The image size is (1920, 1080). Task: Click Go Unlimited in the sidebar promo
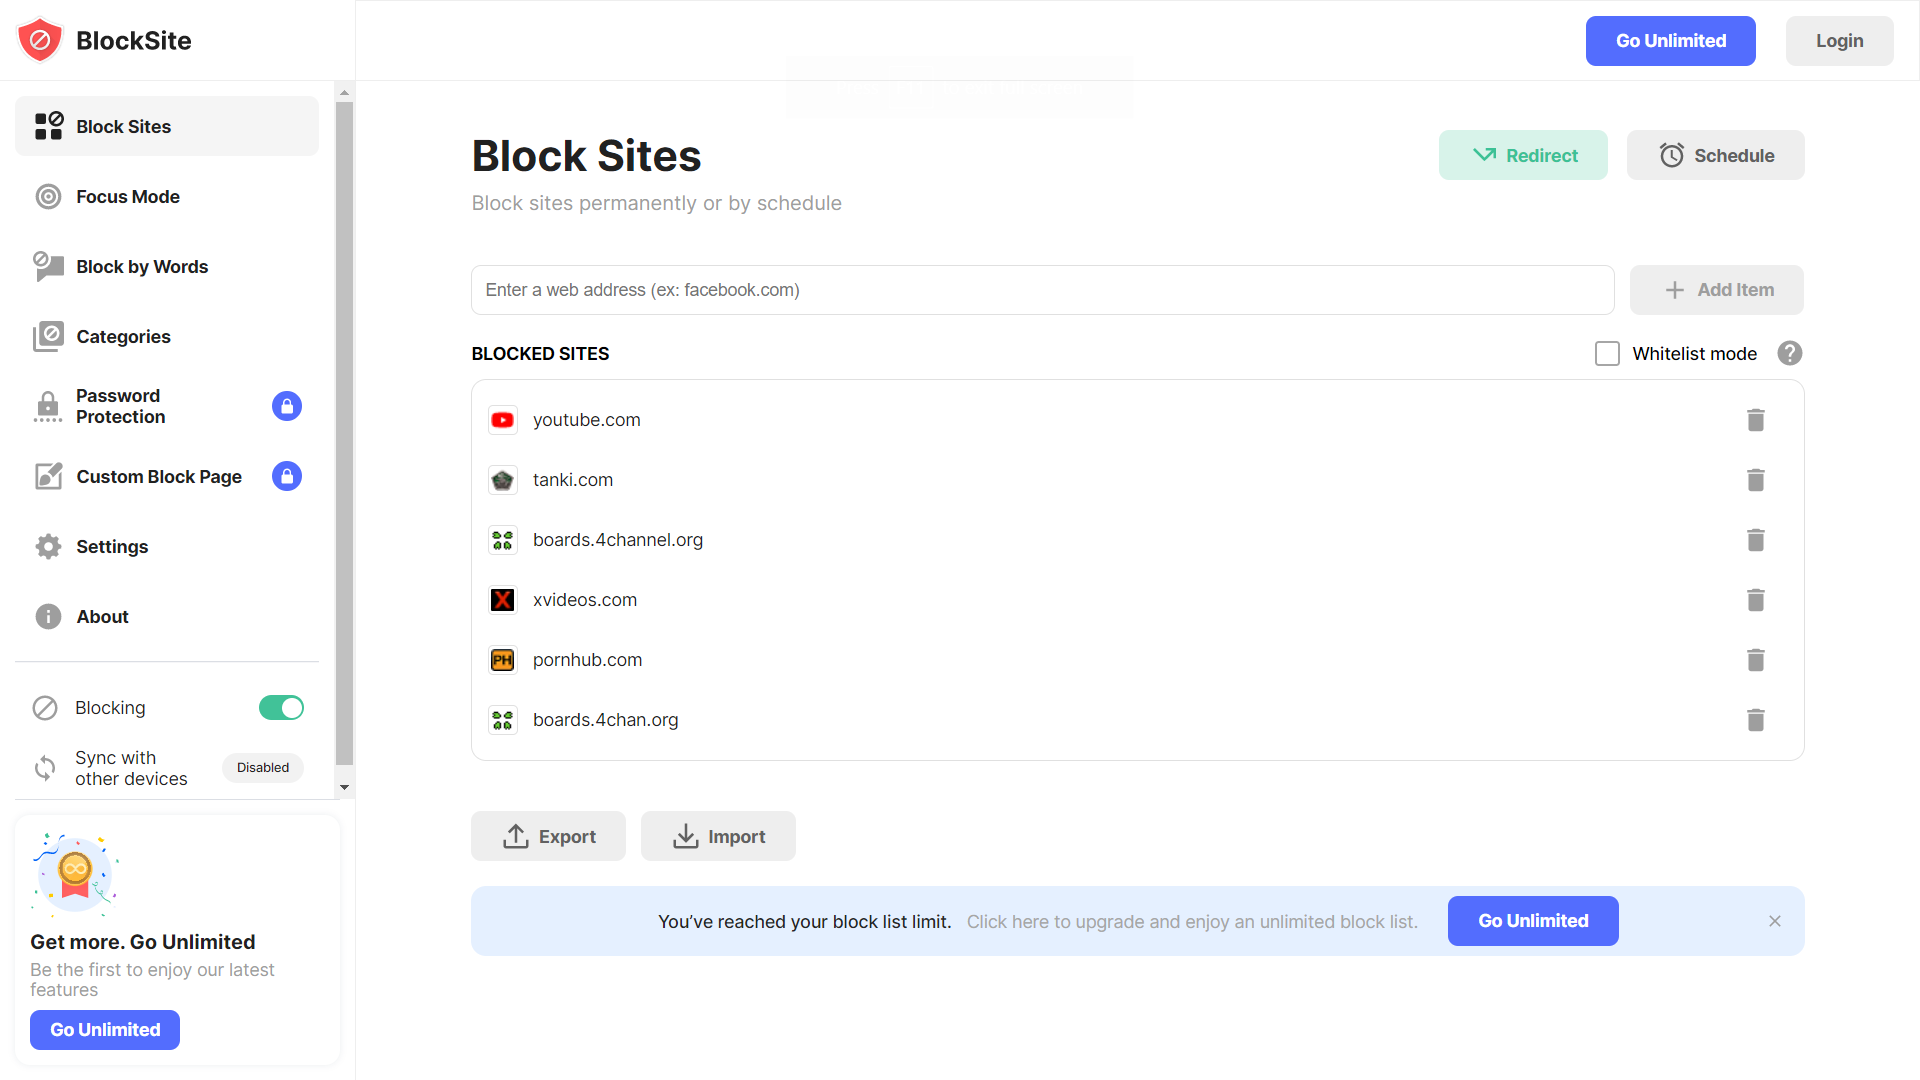coord(105,1030)
